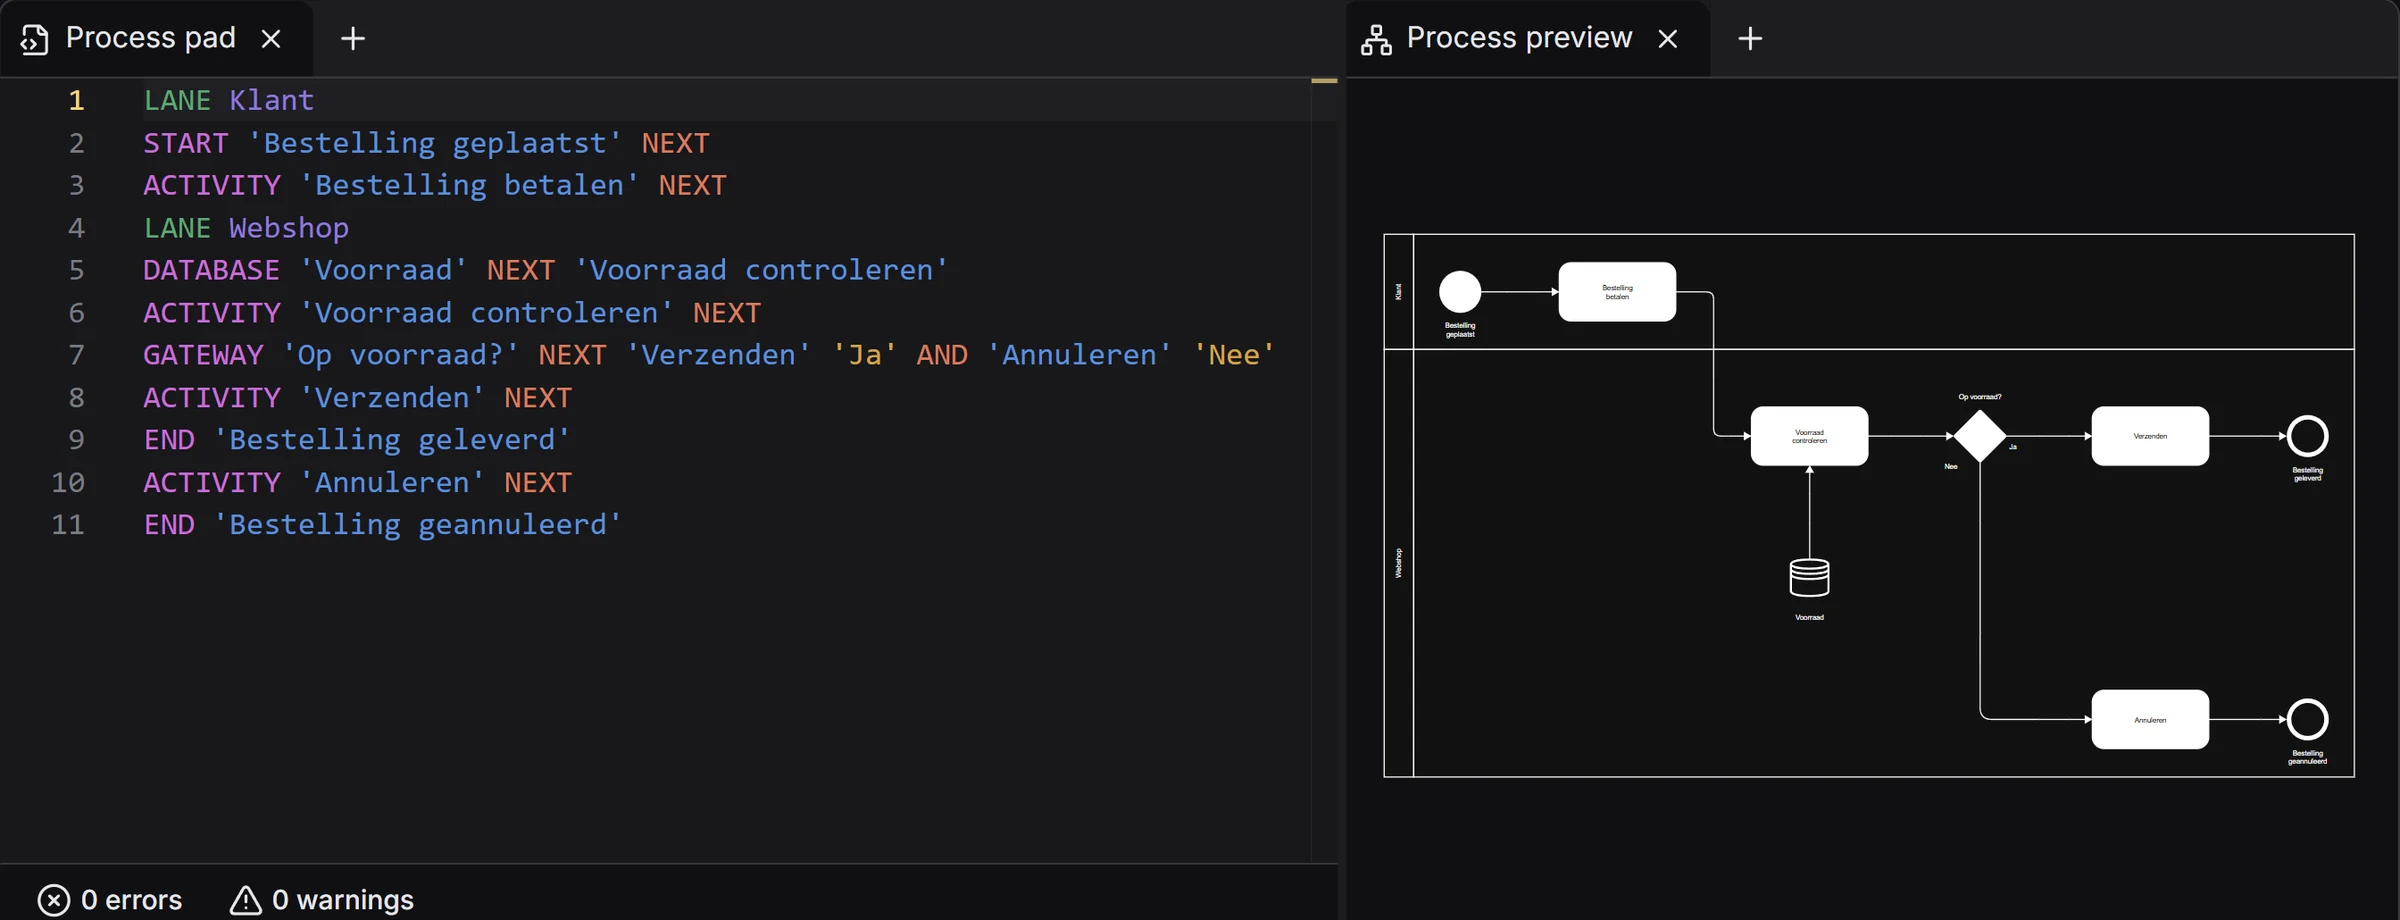The image size is (2400, 920).
Task: Click the Process preview diagram icon
Action: click(1376, 39)
